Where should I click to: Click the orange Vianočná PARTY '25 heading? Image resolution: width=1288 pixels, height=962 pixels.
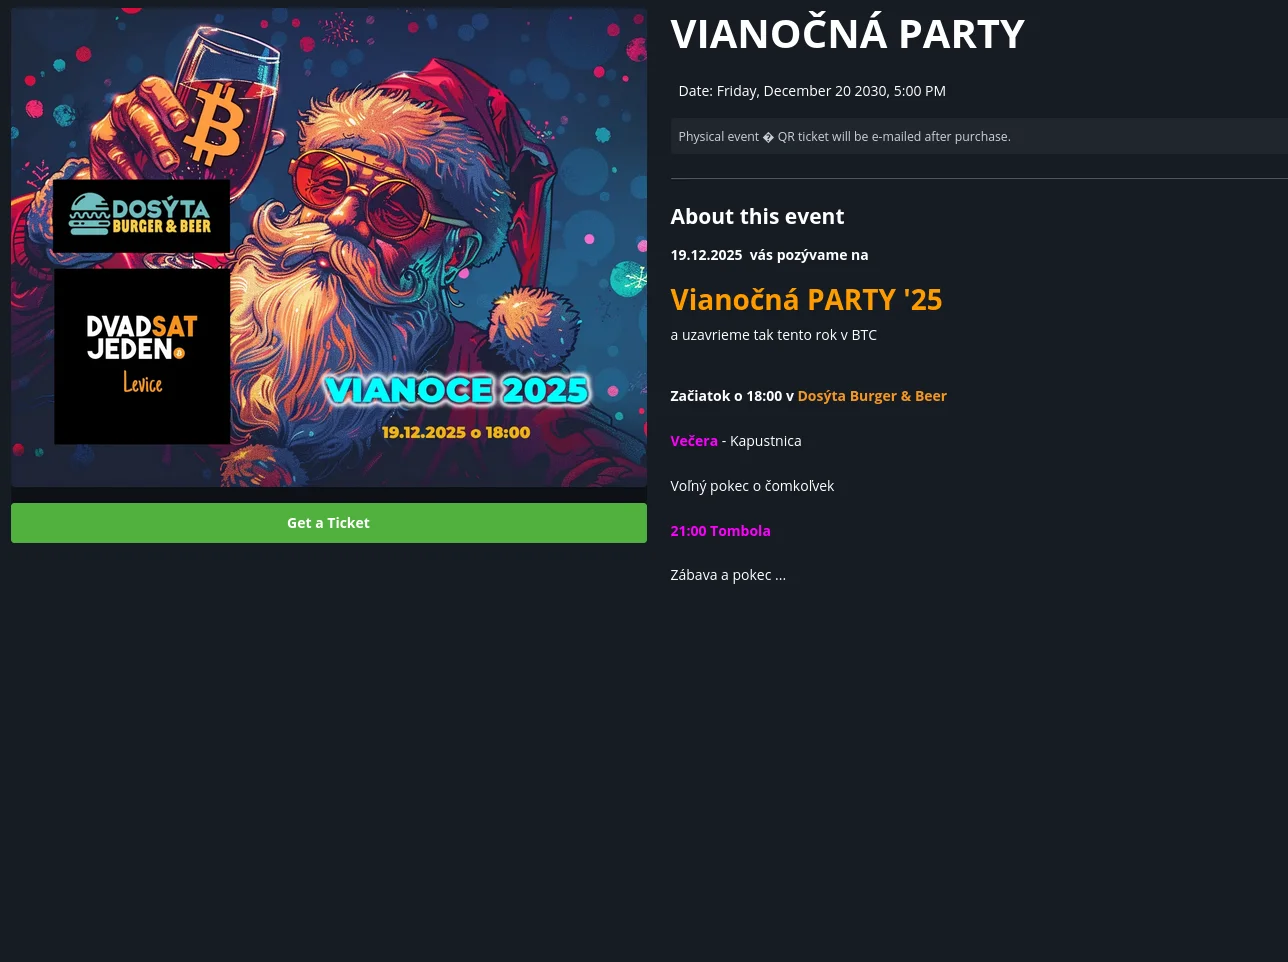tap(806, 299)
